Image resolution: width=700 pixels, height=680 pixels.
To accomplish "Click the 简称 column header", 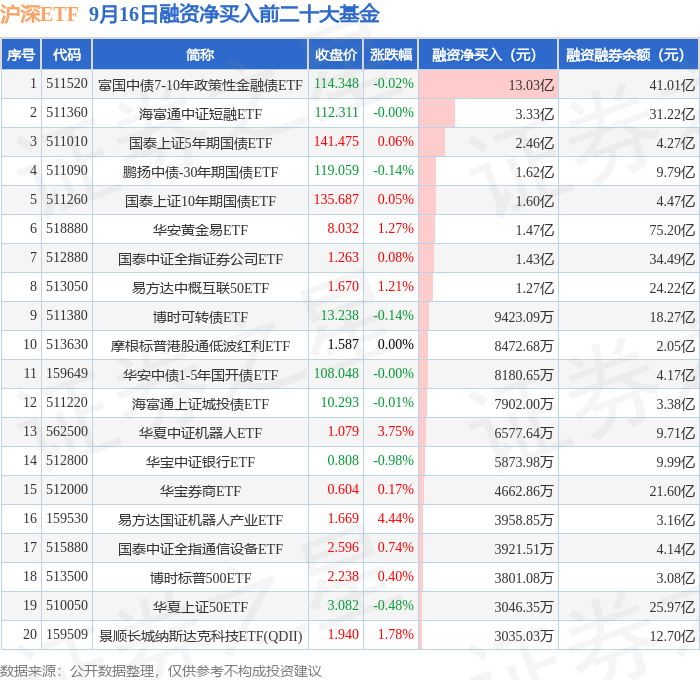I will tap(200, 54).
